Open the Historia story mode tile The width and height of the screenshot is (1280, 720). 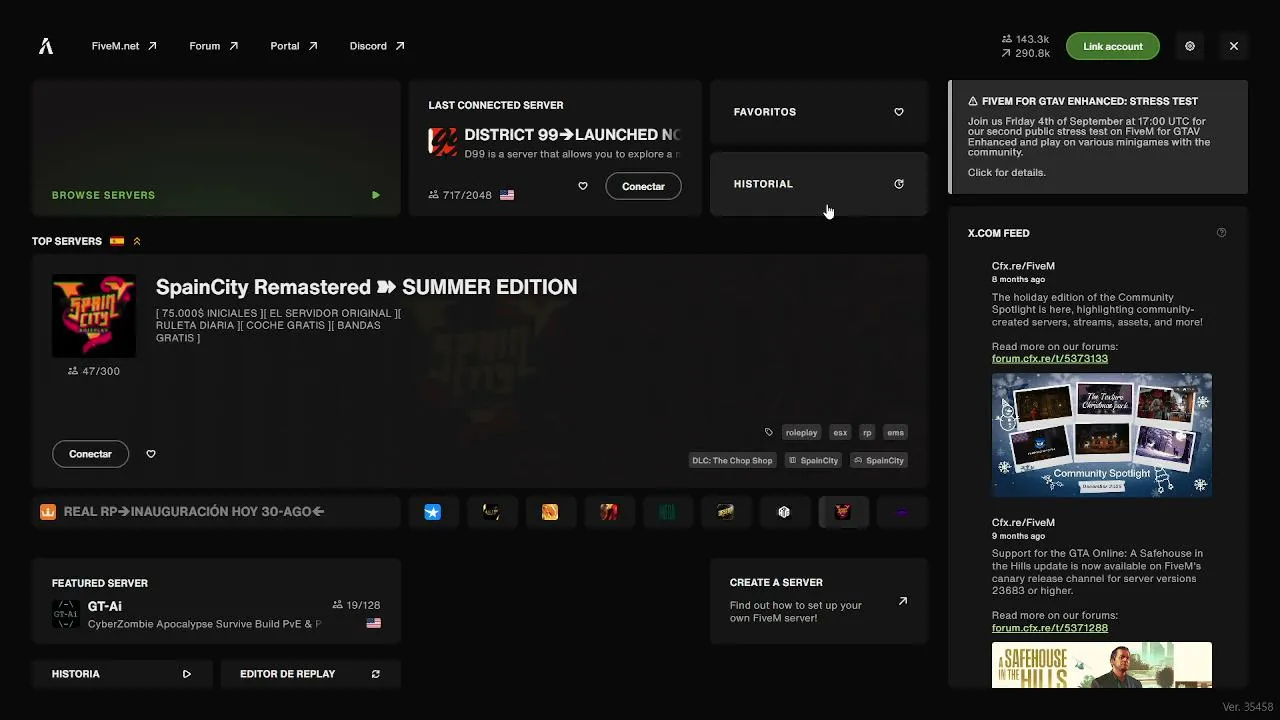coord(122,674)
